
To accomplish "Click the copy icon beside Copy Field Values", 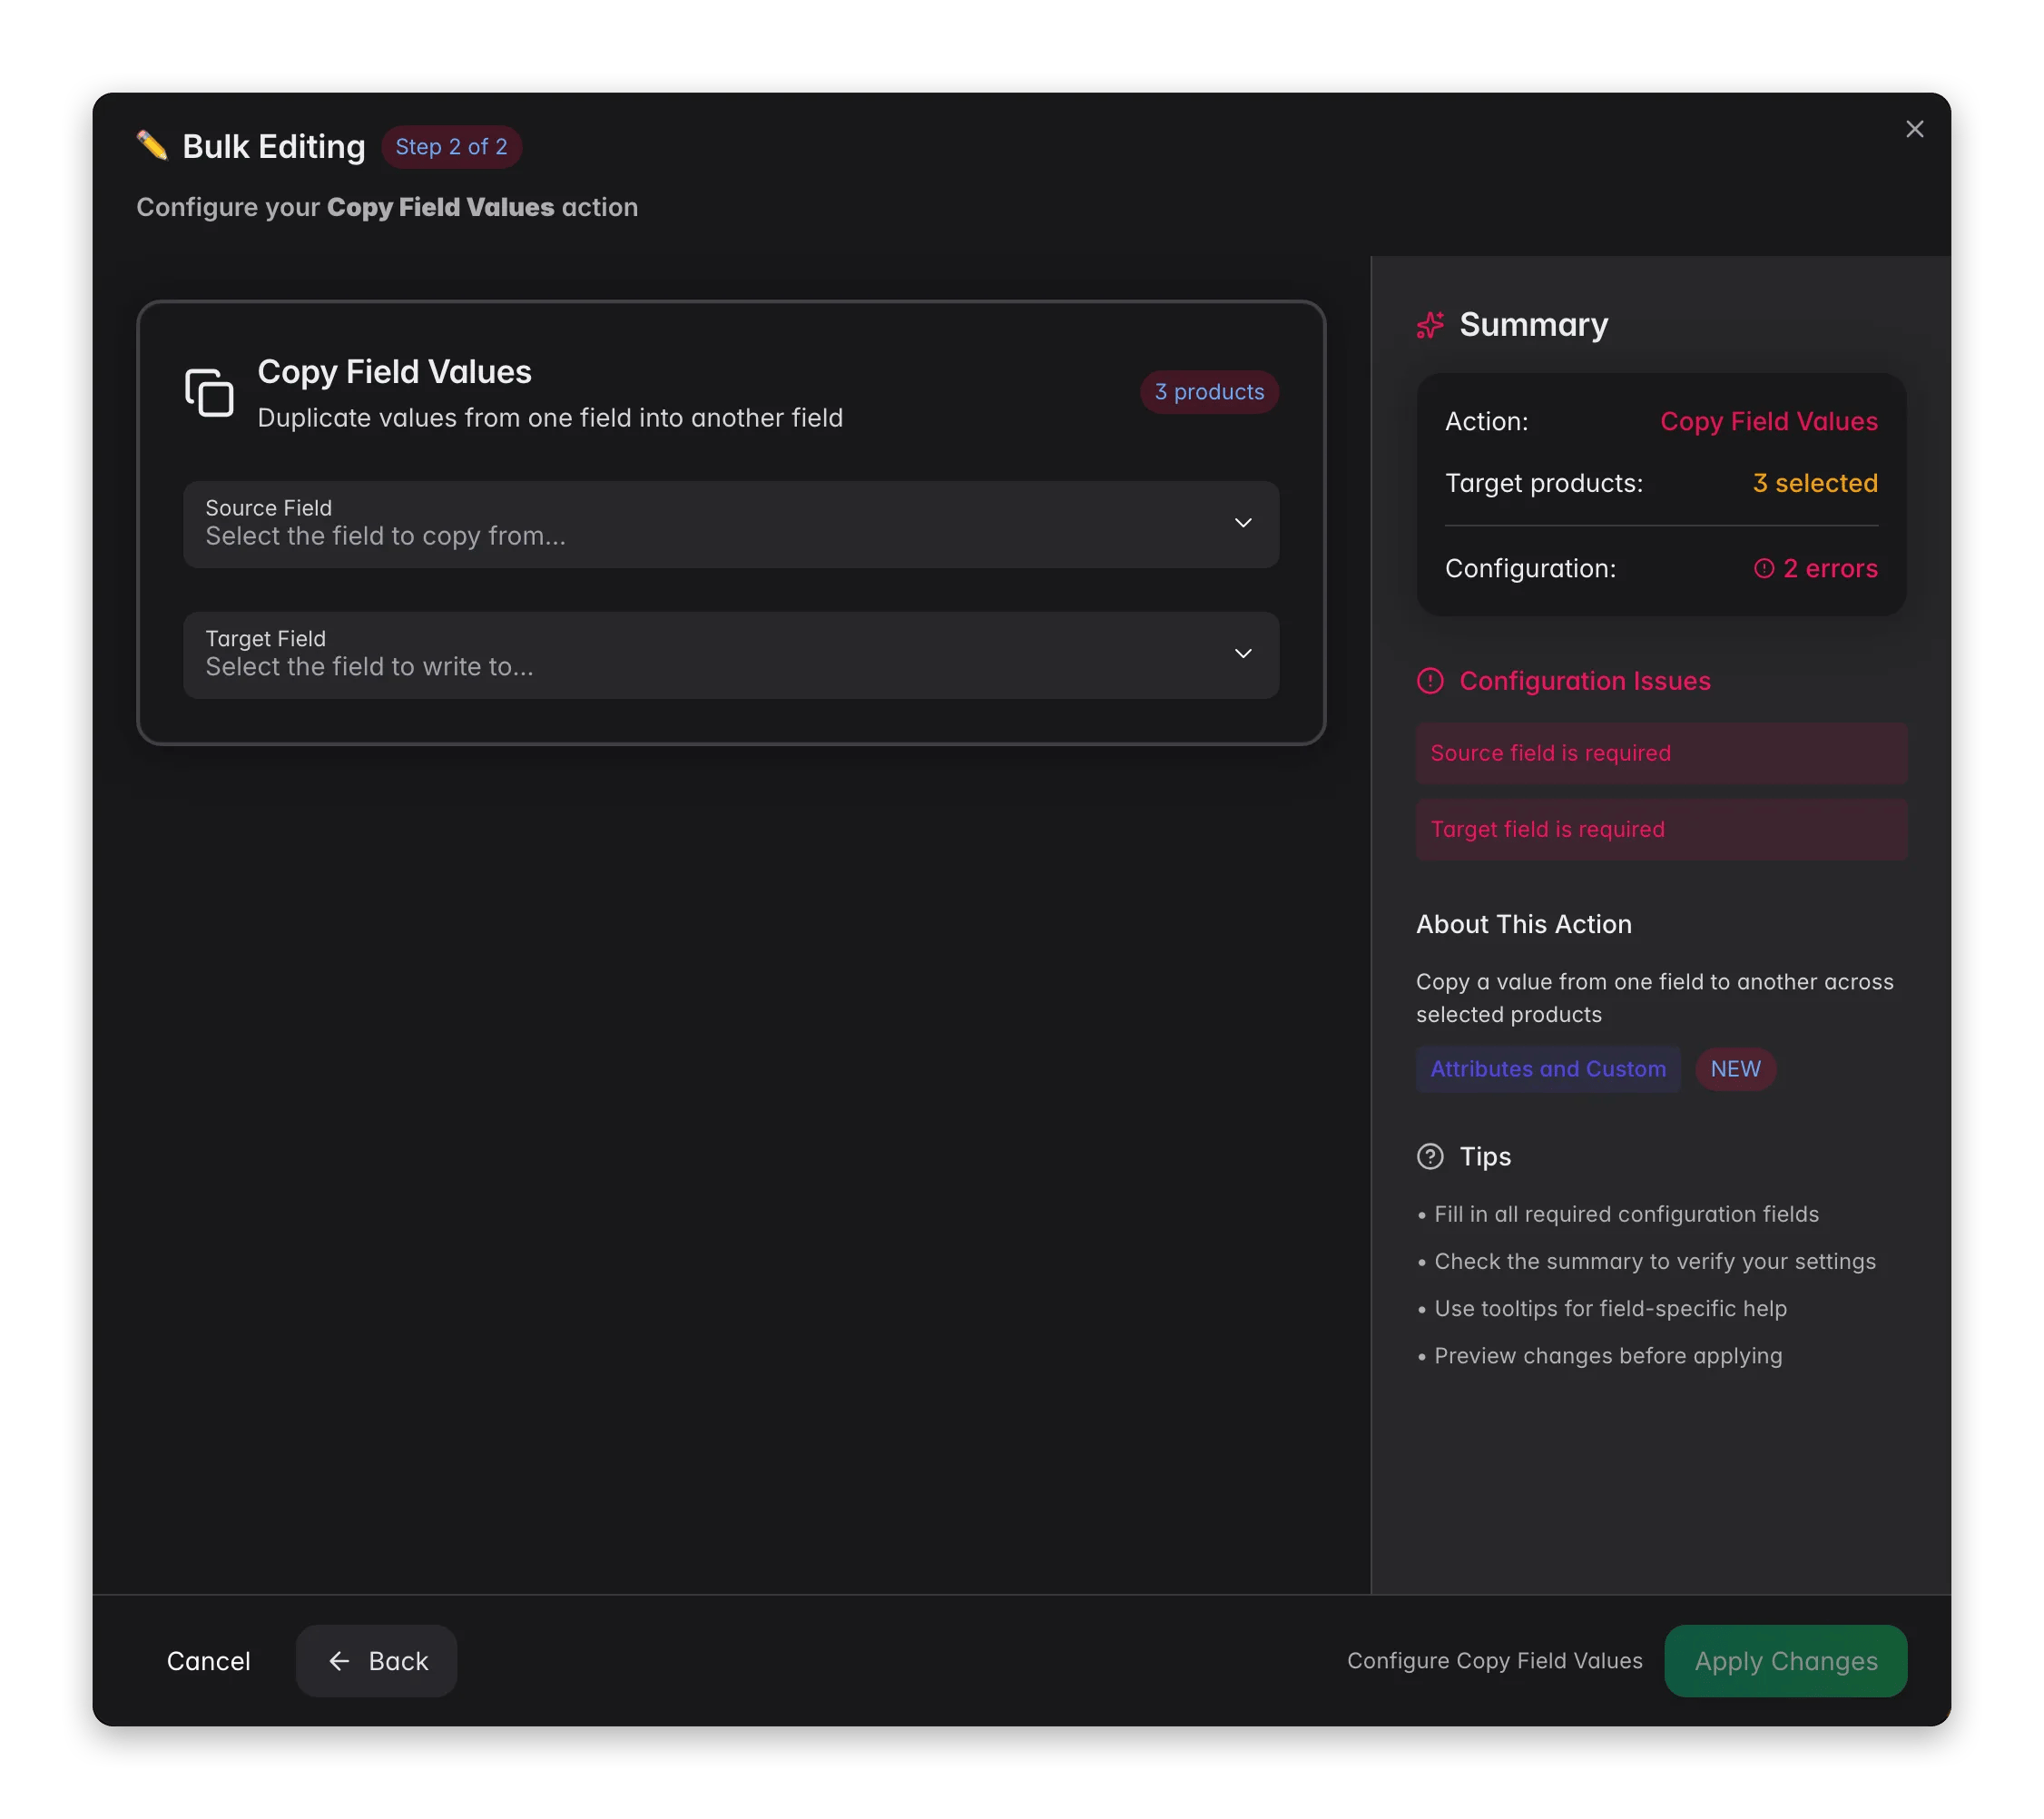I will (209, 392).
